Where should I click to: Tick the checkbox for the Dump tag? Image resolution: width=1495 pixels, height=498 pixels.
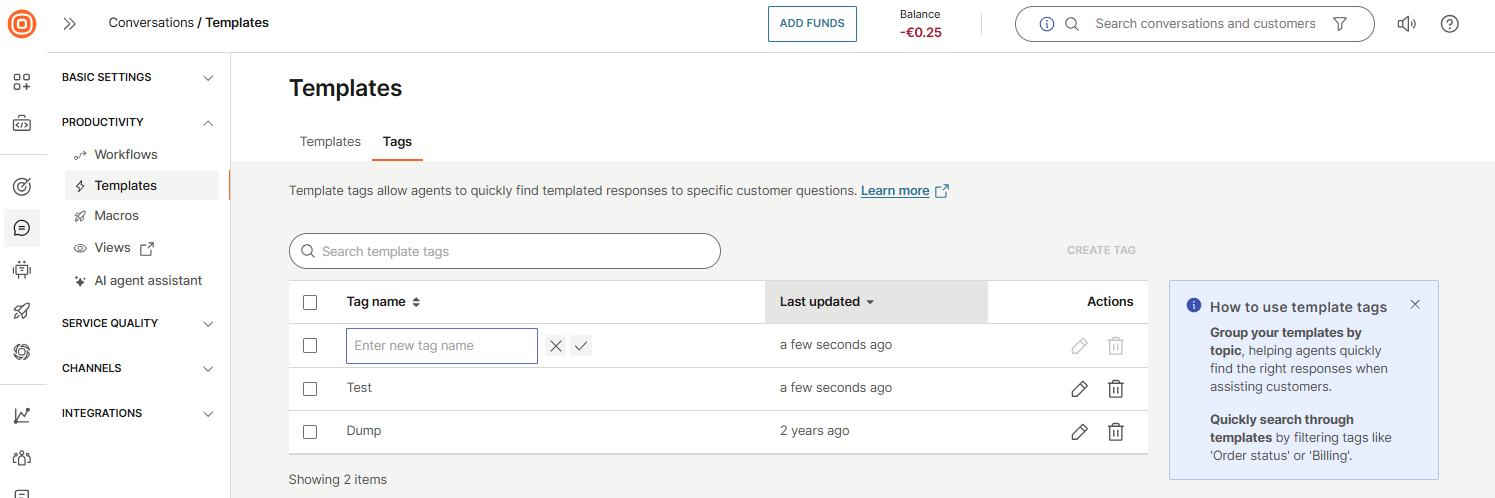310,432
